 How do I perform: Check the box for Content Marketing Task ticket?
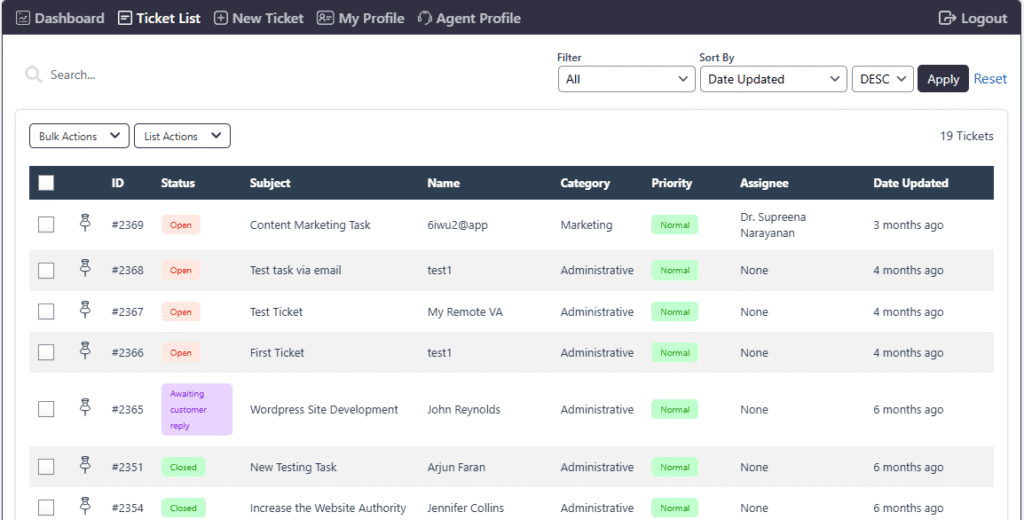tap(46, 225)
